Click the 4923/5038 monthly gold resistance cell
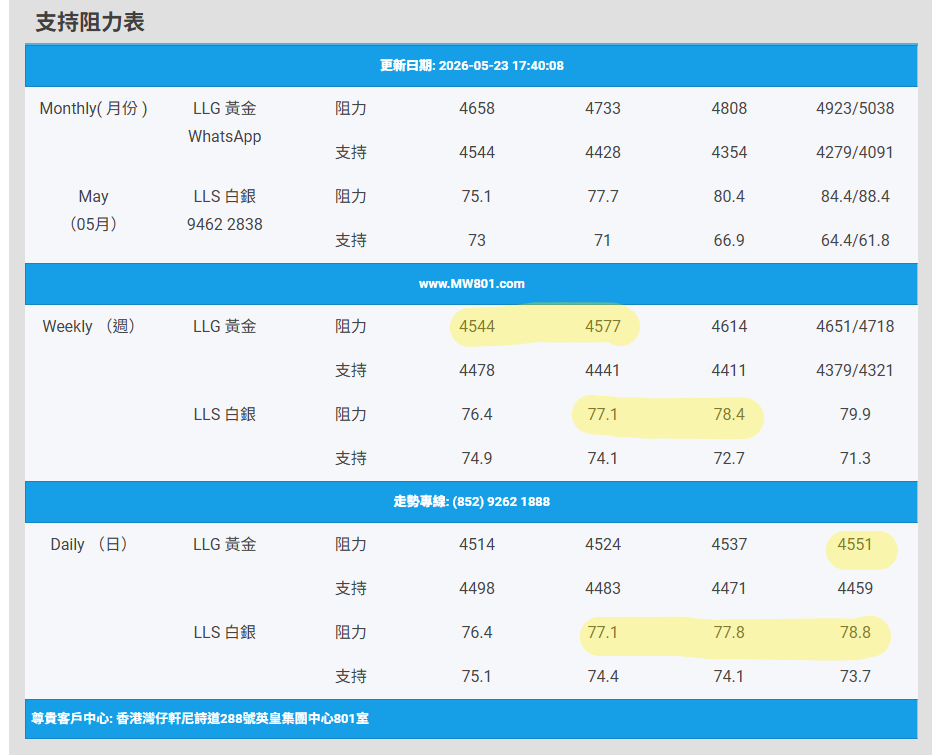 pos(855,108)
